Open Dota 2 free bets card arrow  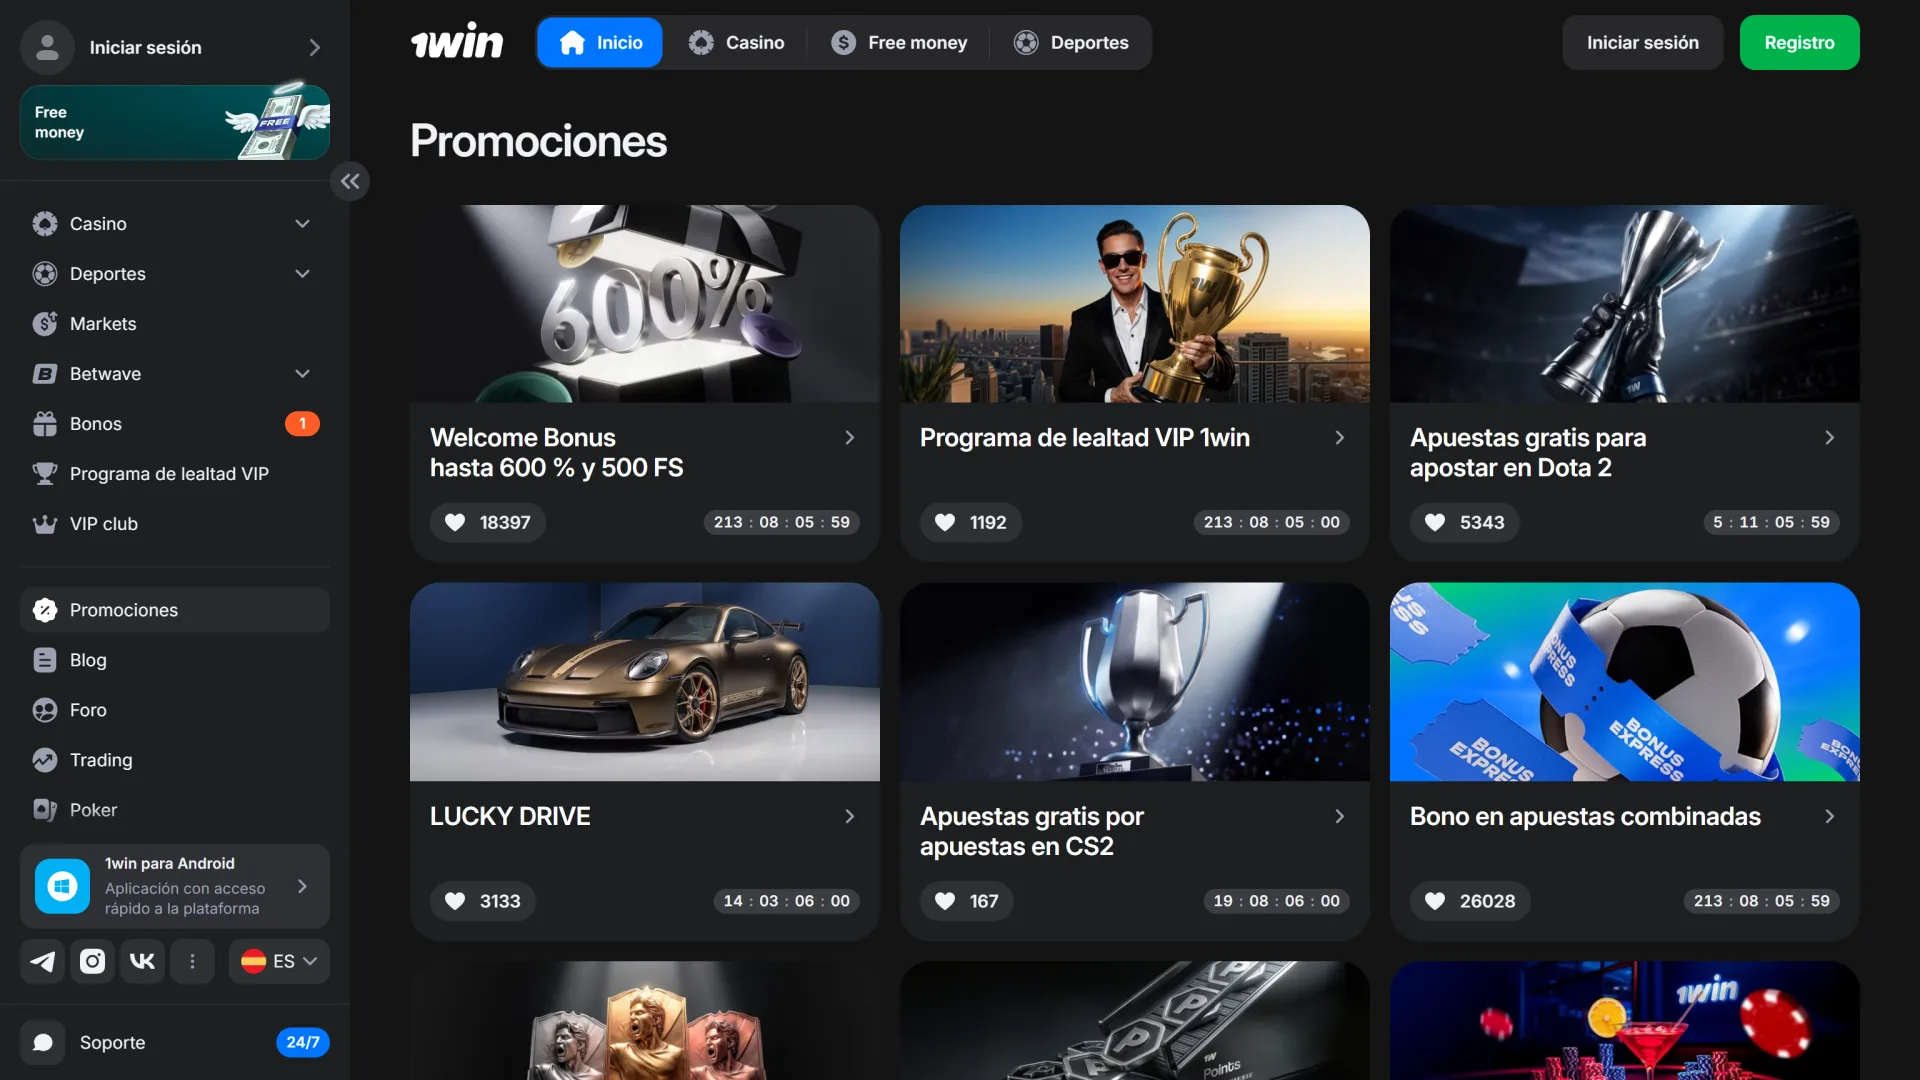tap(1829, 437)
